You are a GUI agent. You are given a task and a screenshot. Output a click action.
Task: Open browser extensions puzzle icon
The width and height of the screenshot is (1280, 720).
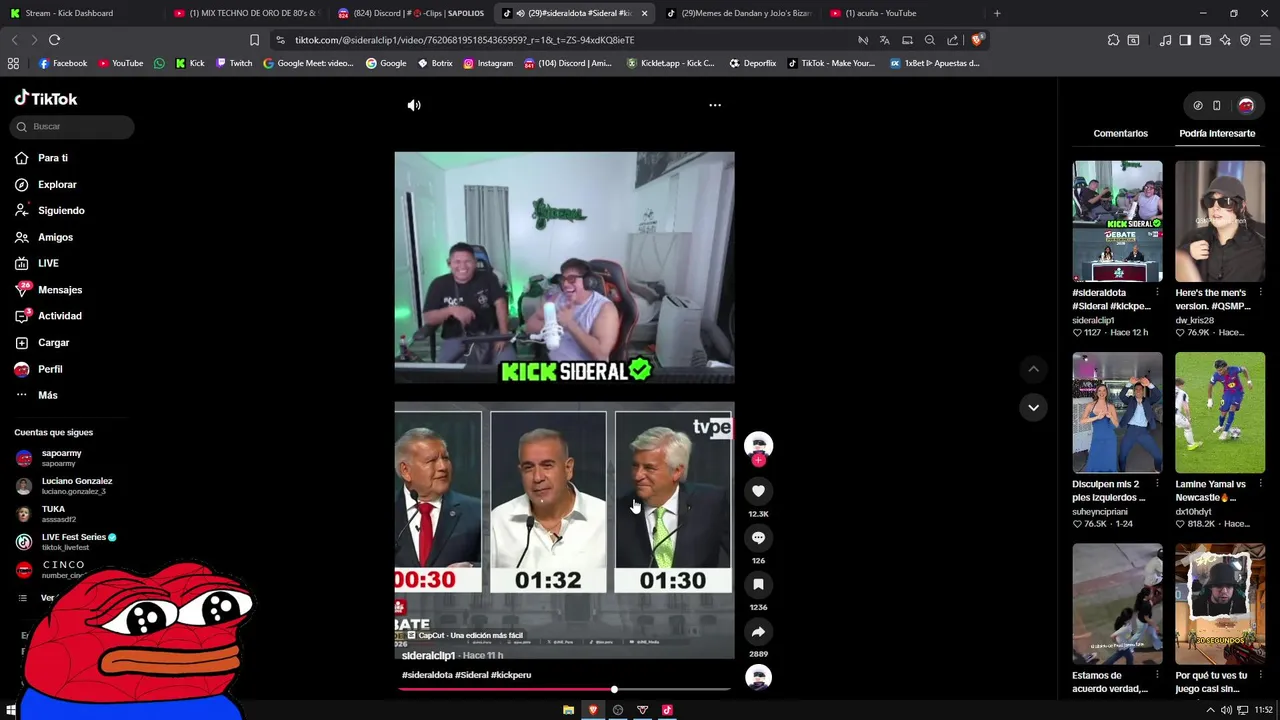point(1113,40)
